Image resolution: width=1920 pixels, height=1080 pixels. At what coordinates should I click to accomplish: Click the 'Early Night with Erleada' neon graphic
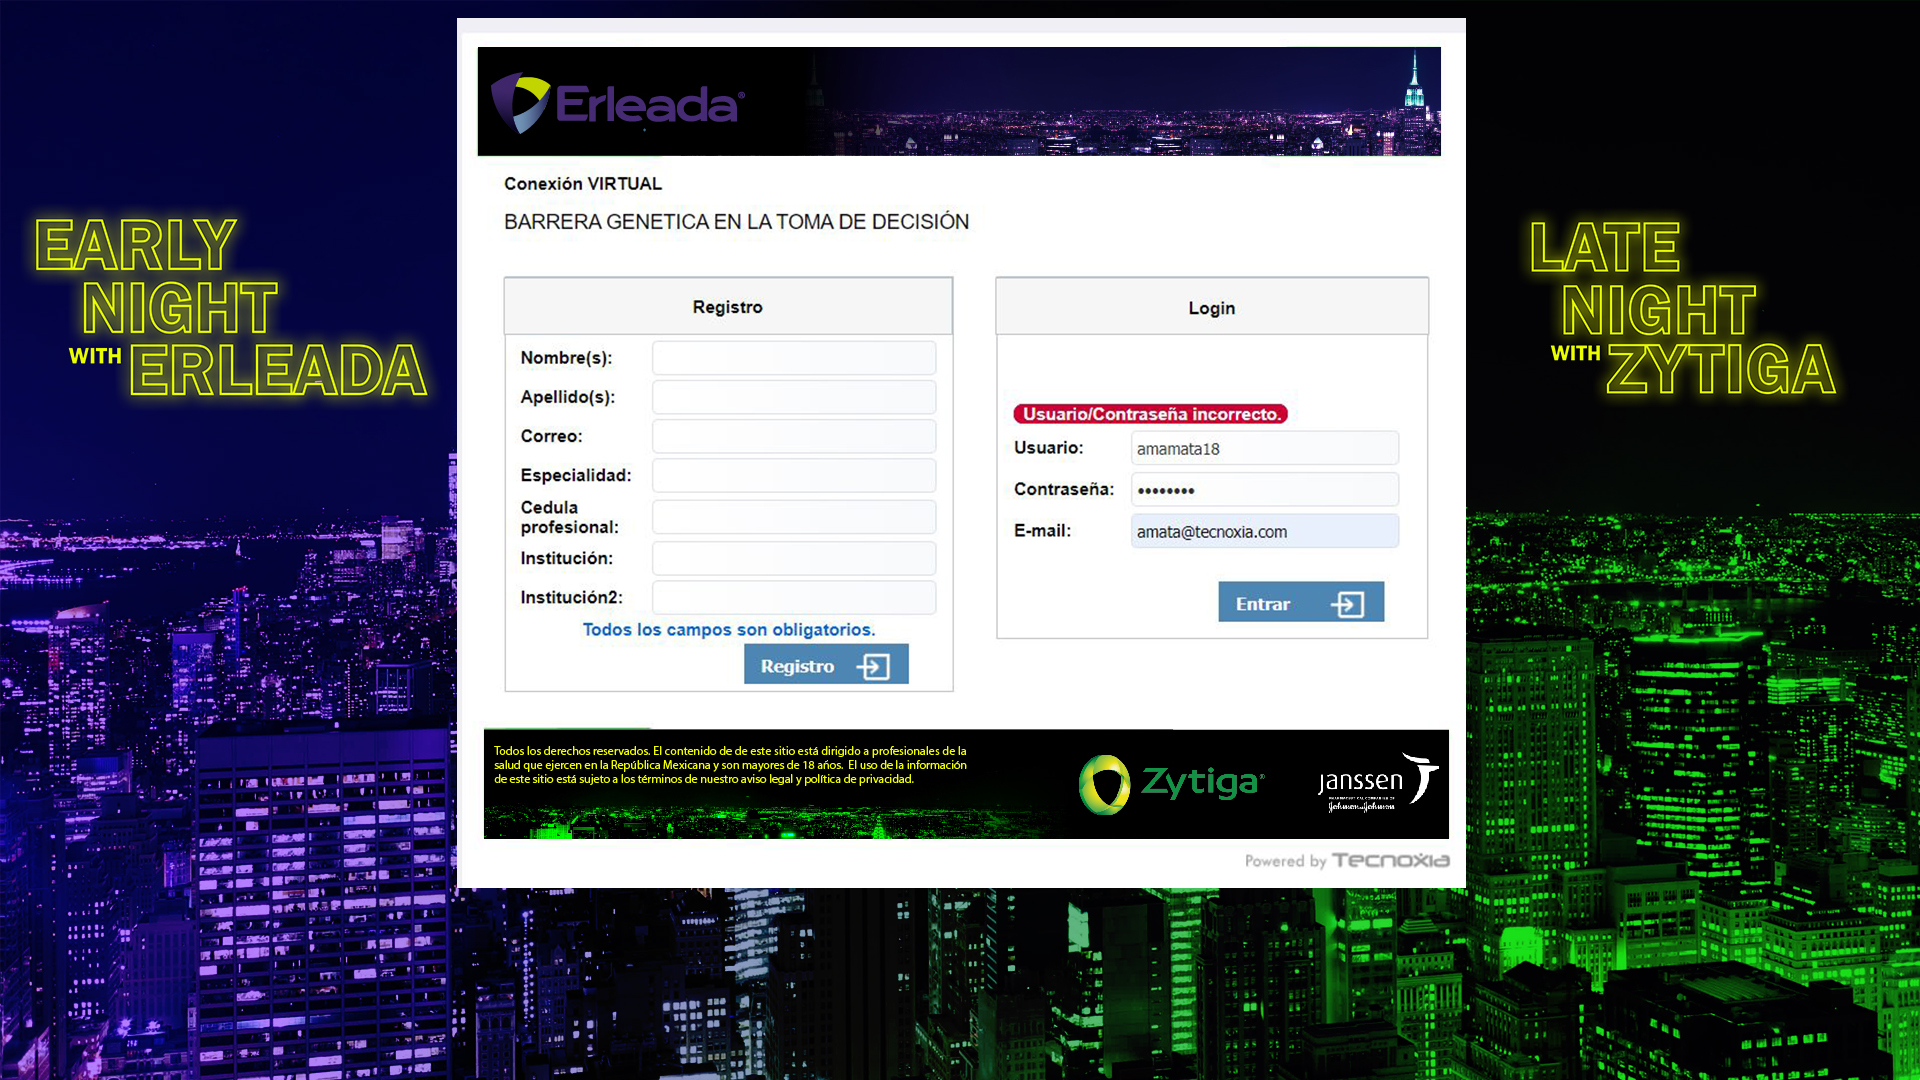click(232, 307)
